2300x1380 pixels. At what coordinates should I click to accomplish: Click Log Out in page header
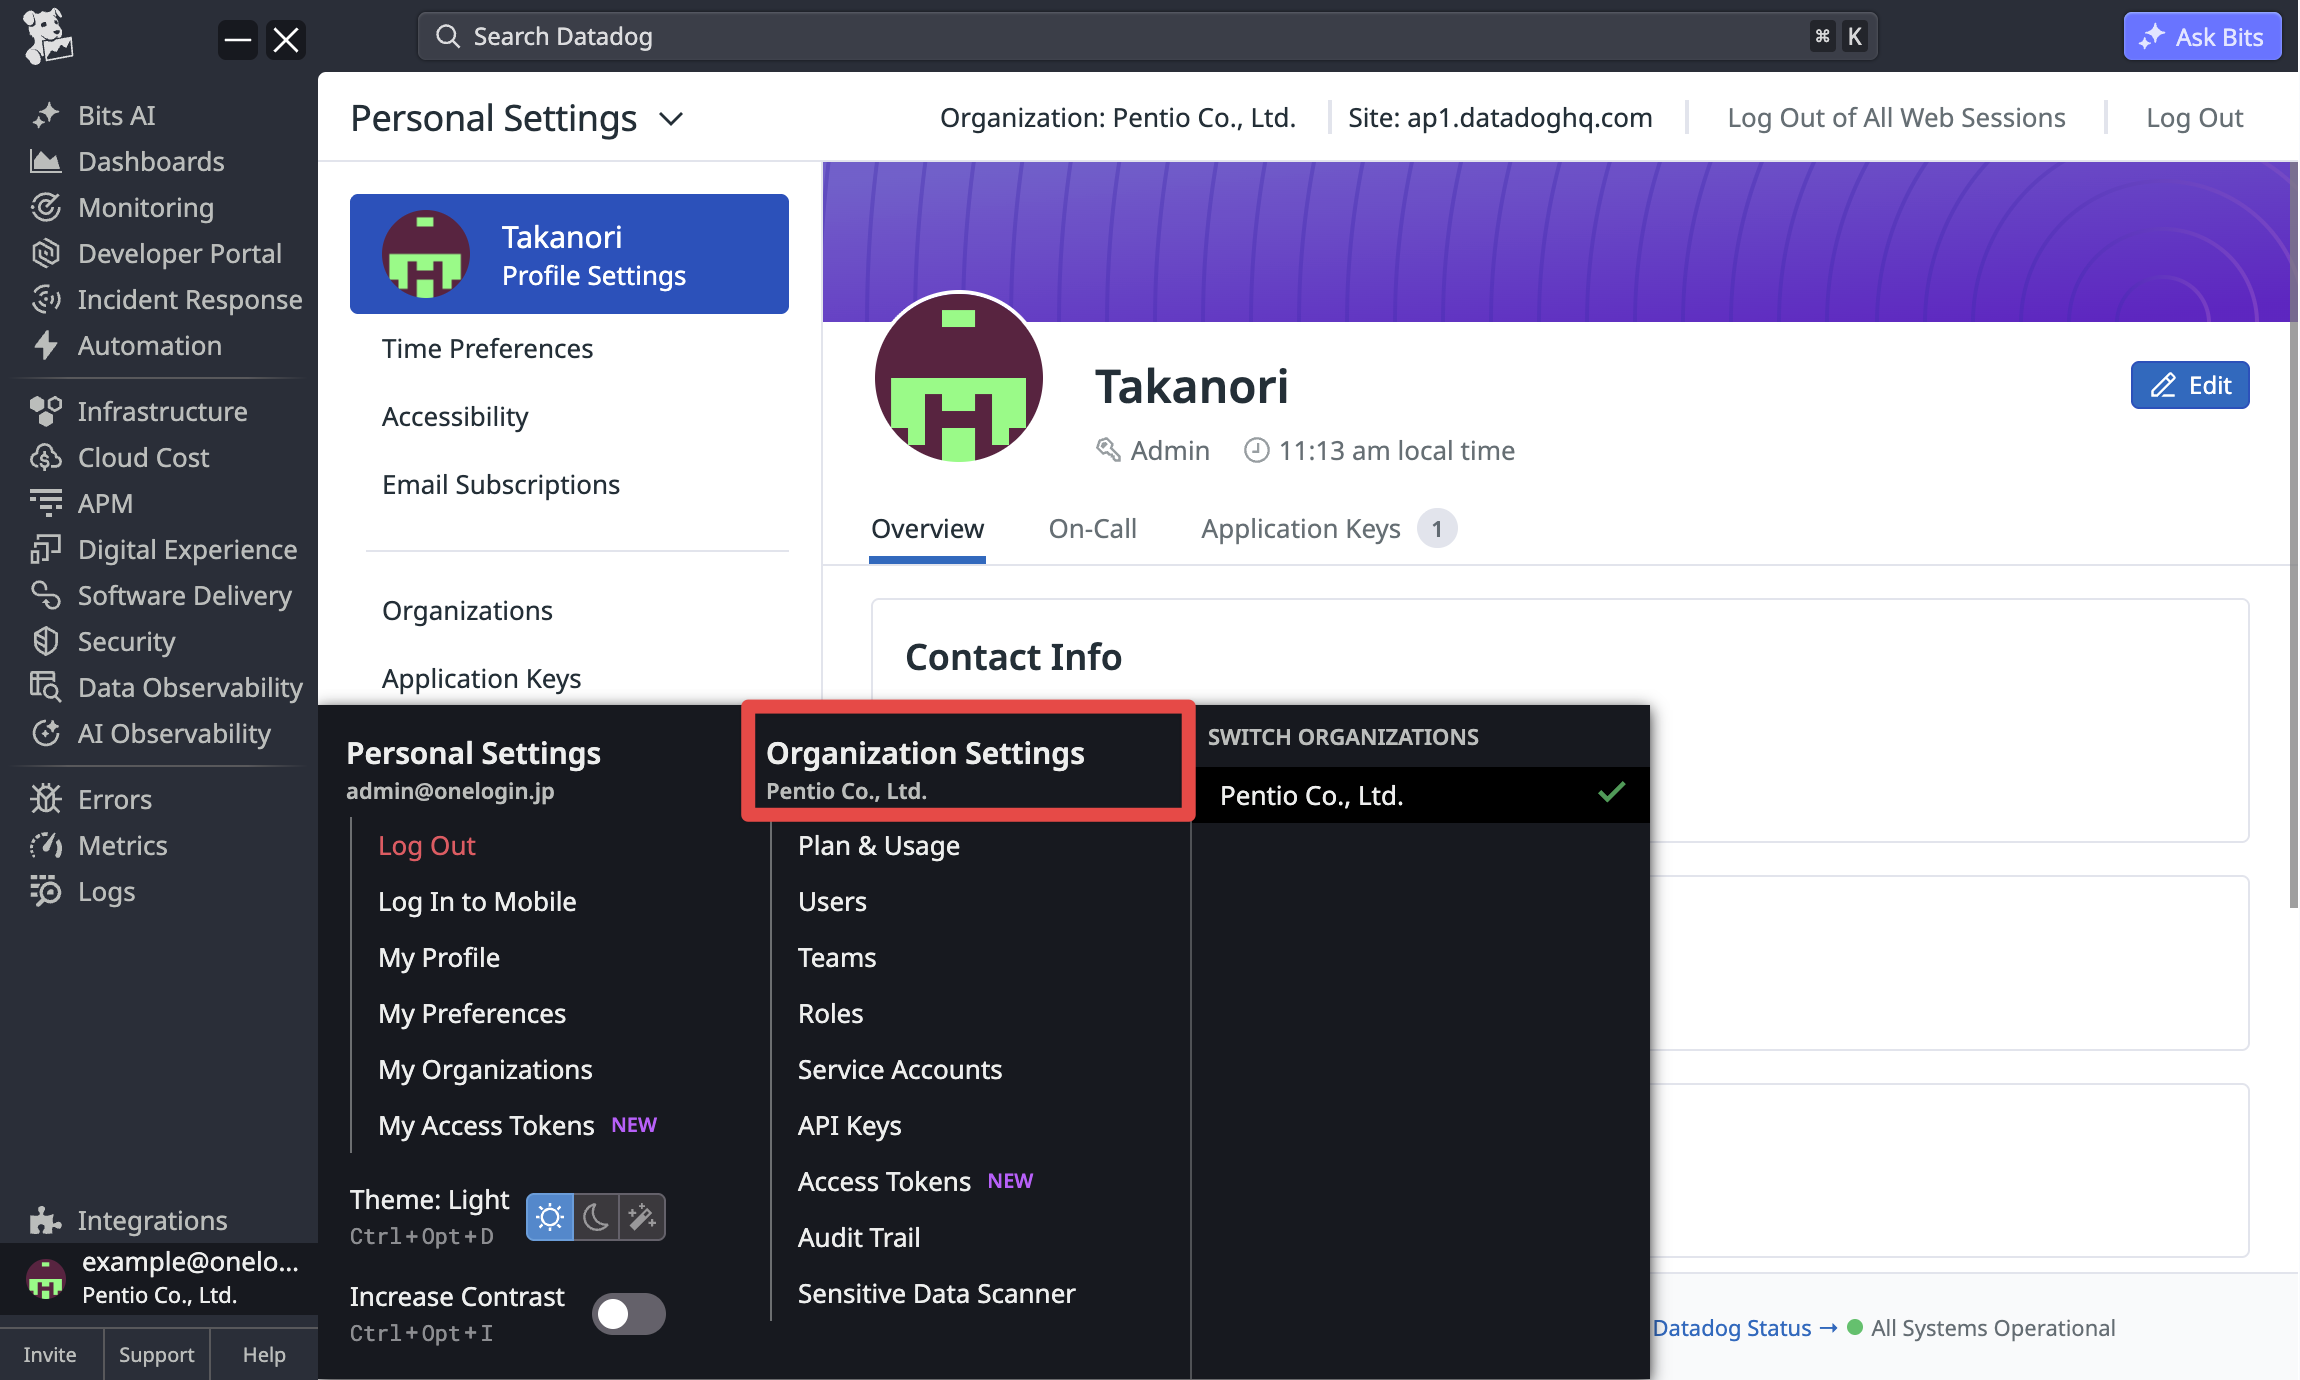click(x=2194, y=117)
